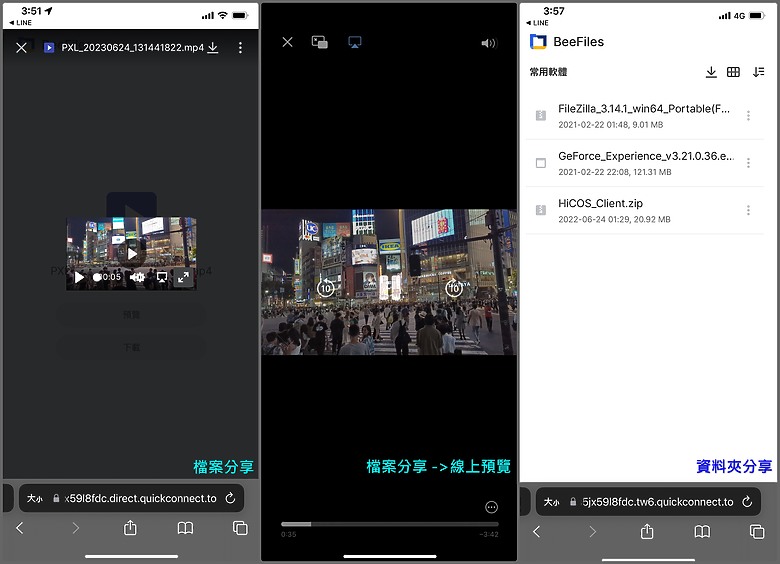
Task: Download all from 常用軟體 folder
Action: coord(711,72)
